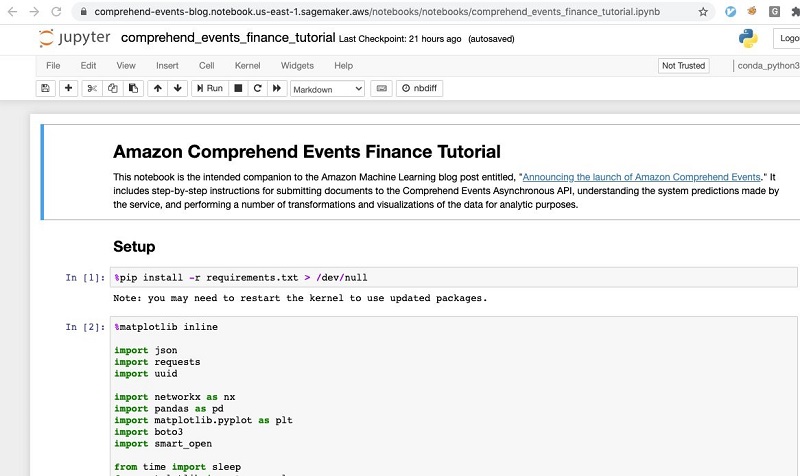
Task: Restart the kernel icon
Action: pyautogui.click(x=257, y=88)
